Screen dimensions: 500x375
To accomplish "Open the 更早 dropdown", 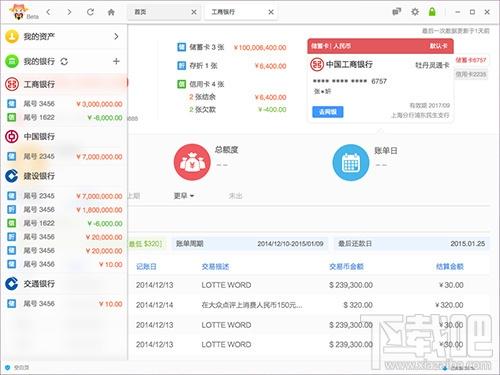I will pyautogui.click(x=184, y=196).
